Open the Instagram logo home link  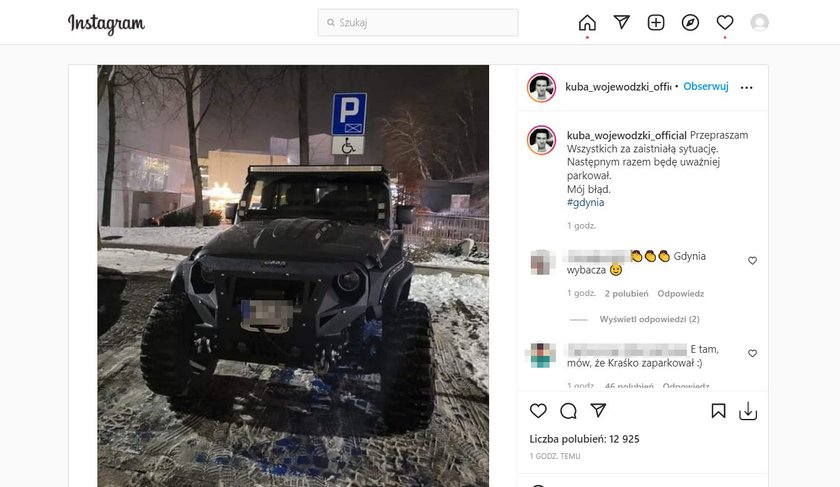pos(106,24)
